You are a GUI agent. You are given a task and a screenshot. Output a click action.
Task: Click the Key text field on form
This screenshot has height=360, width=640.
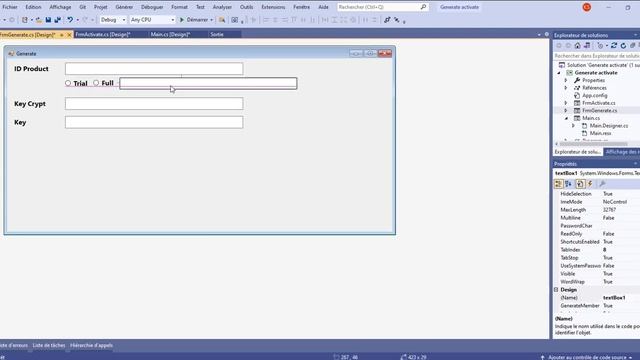click(x=154, y=122)
